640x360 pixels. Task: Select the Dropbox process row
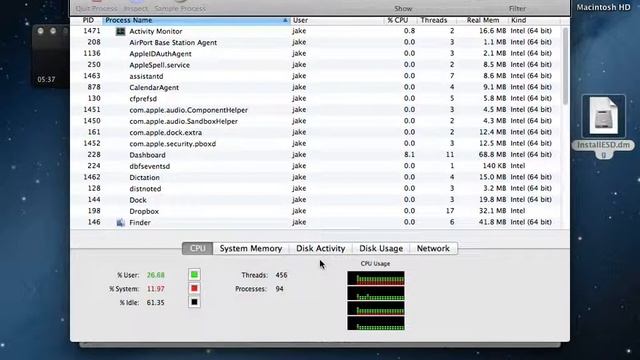316,211
